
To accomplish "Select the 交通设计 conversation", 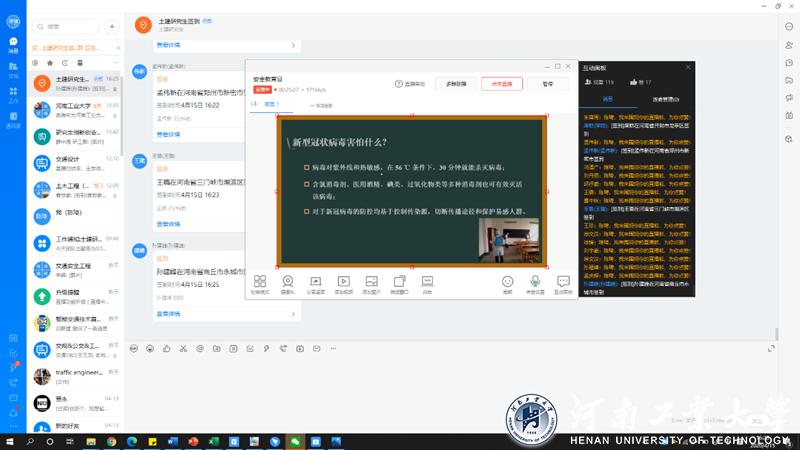I will pos(74,163).
